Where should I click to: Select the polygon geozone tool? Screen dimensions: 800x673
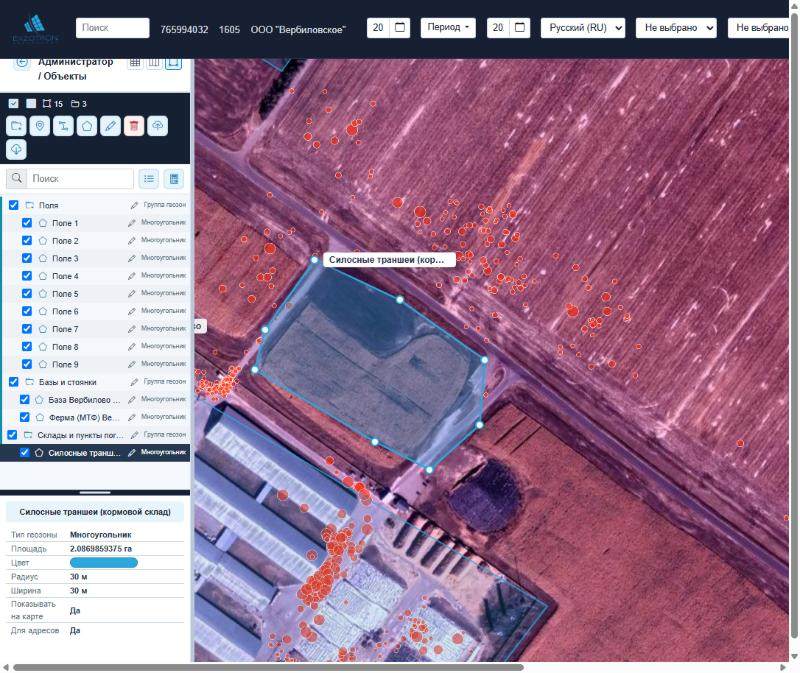[x=87, y=126]
